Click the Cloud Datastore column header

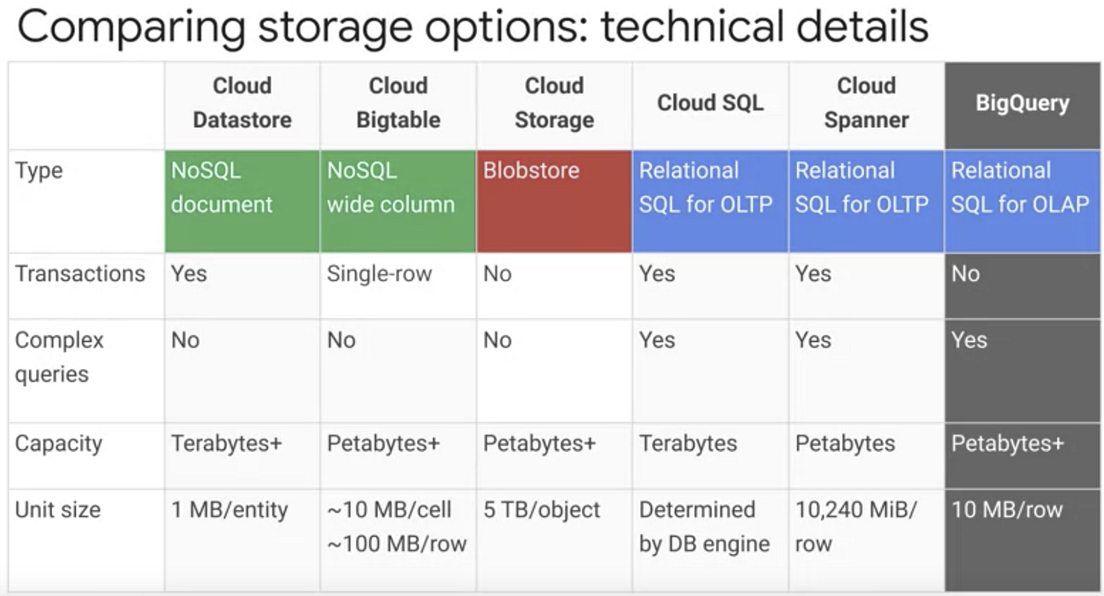tap(242, 103)
